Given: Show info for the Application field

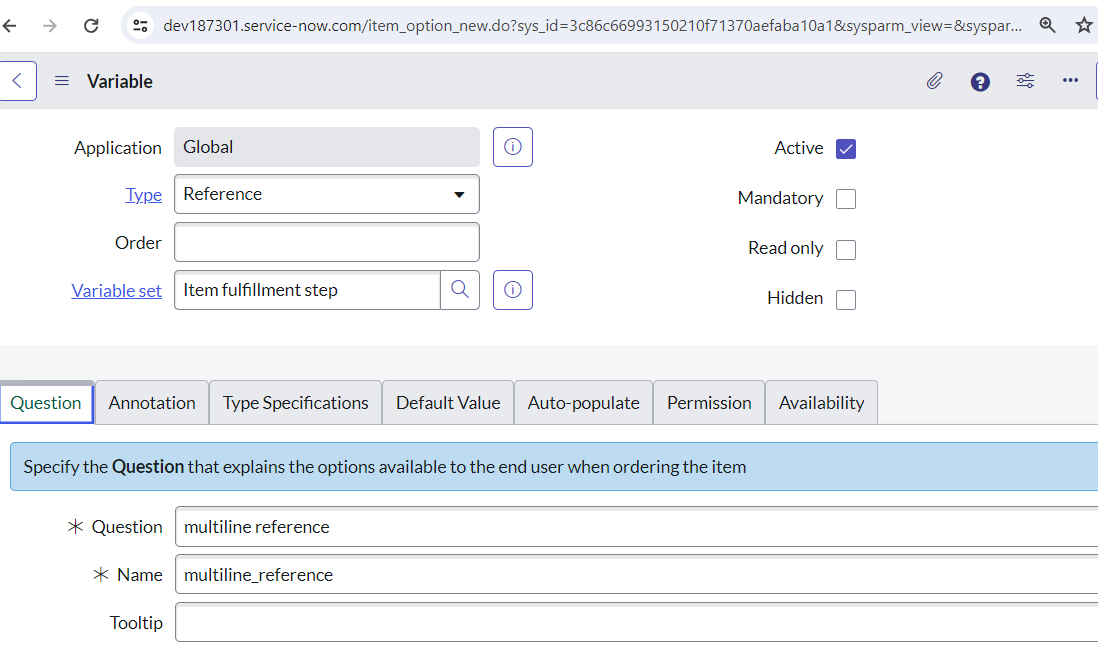Looking at the screenshot, I should [513, 147].
